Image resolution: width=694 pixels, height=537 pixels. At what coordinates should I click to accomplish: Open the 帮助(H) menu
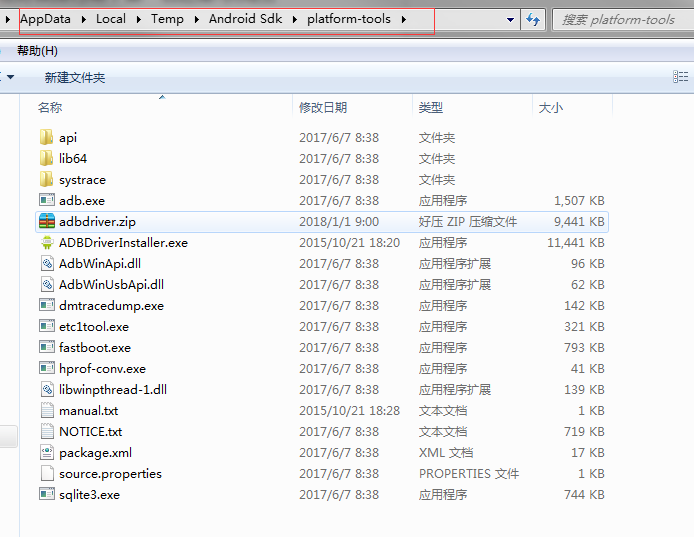(x=37, y=51)
